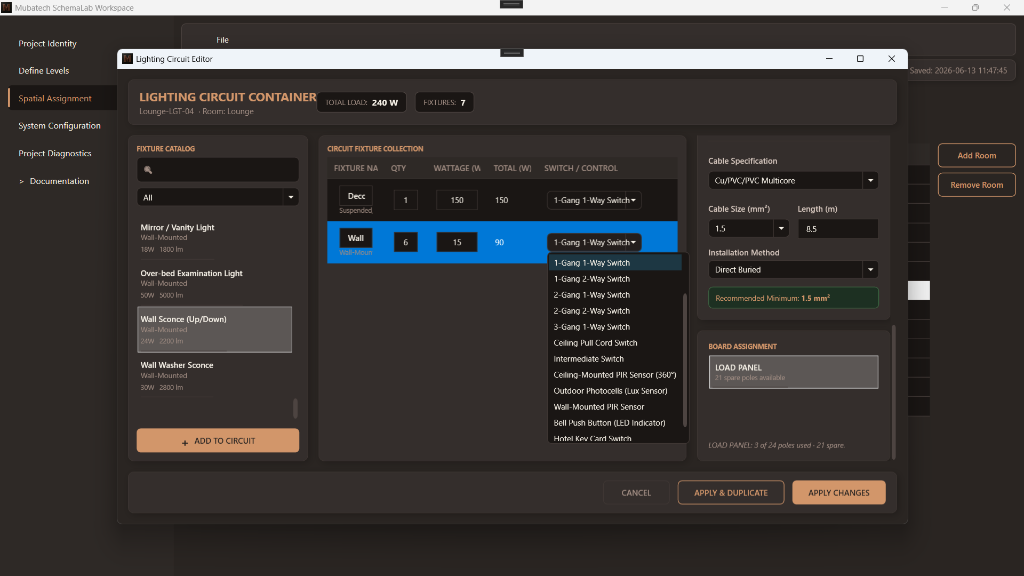Image resolution: width=1024 pixels, height=576 pixels.
Task: Choose Bell Push Button (LED Indicator) option
Action: 615,423
